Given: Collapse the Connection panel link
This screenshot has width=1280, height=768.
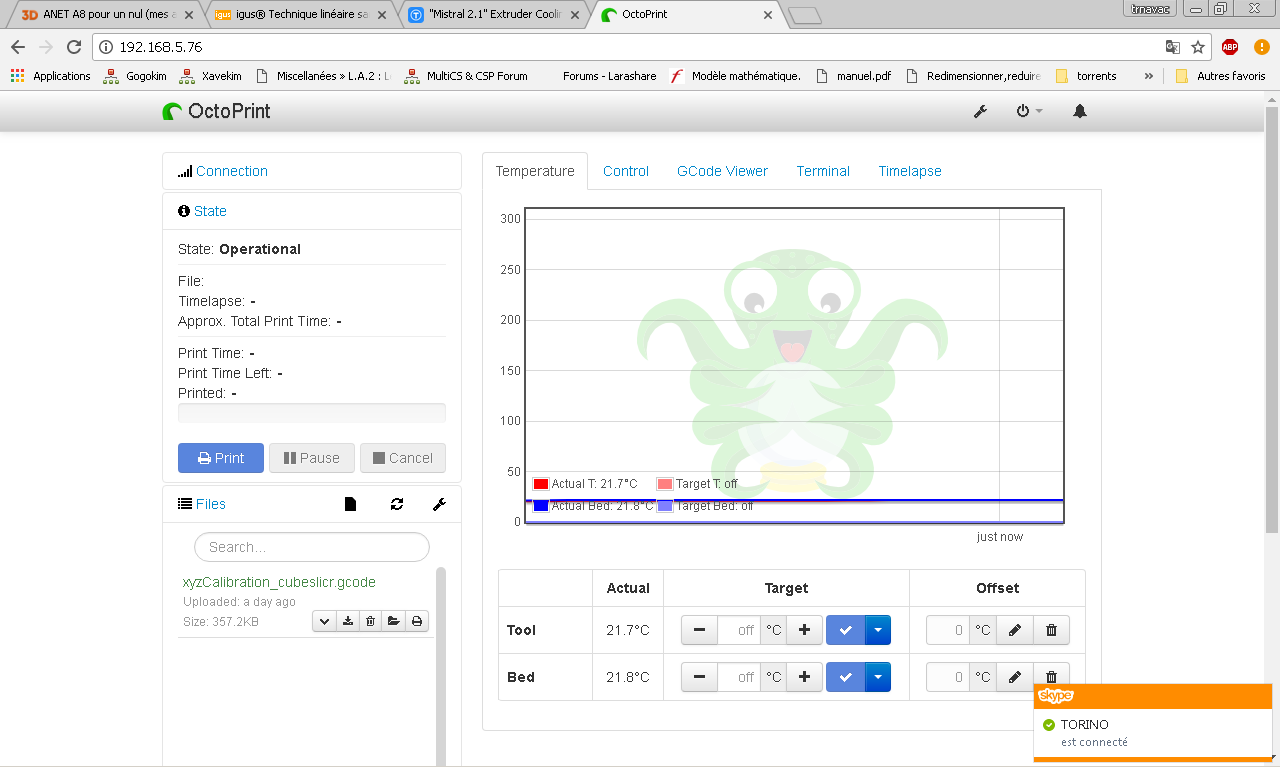Looking at the screenshot, I should [x=232, y=171].
